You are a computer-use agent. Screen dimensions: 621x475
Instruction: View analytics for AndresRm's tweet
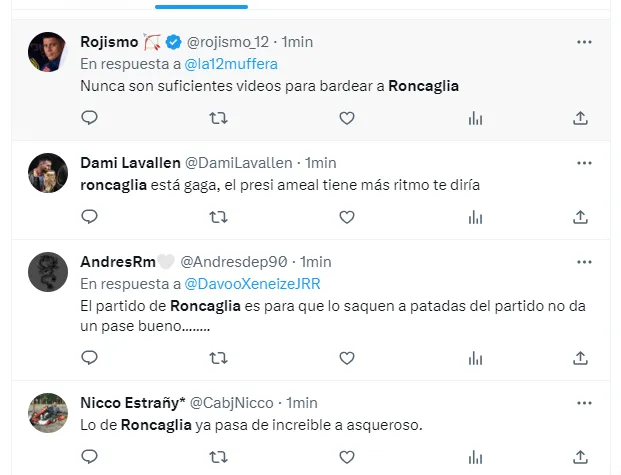pyautogui.click(x=475, y=356)
